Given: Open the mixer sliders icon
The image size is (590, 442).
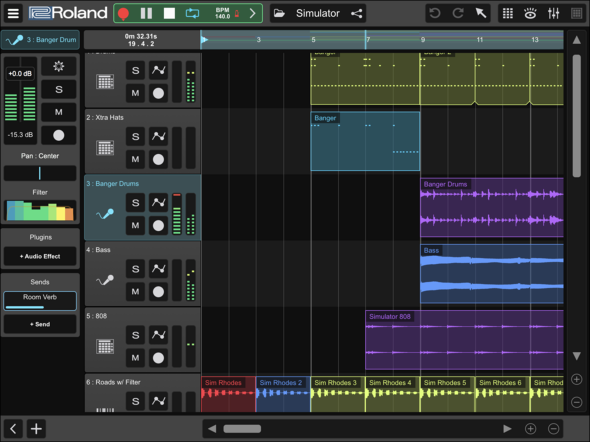Looking at the screenshot, I should 553,14.
